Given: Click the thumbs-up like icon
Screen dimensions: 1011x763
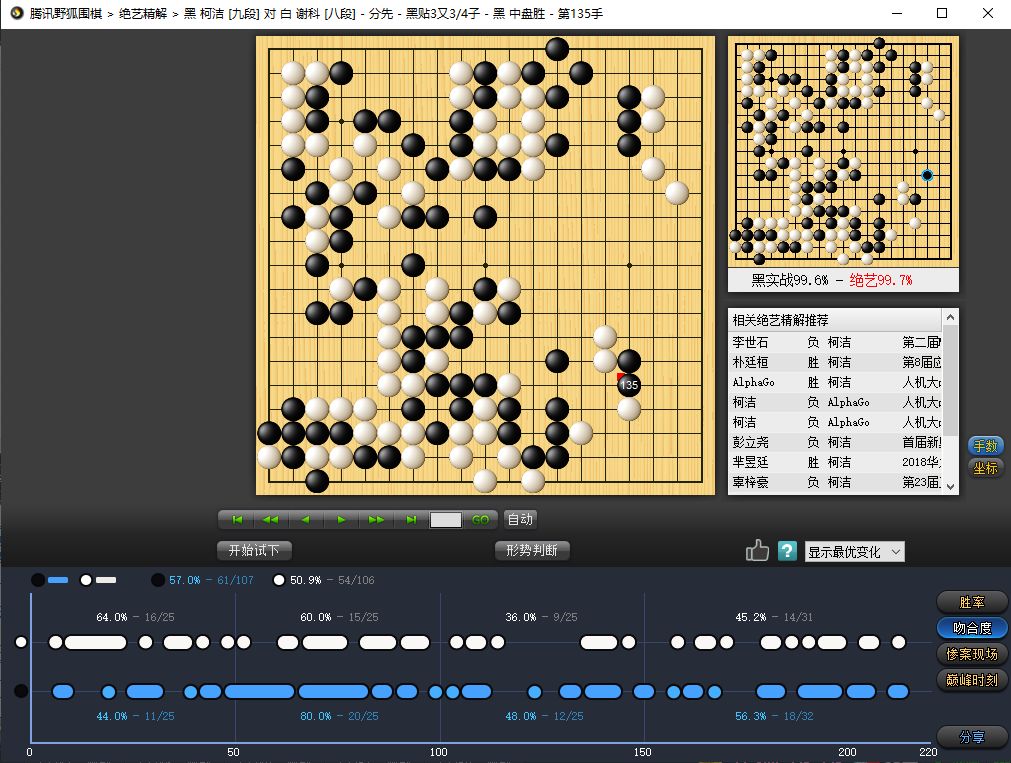Looking at the screenshot, I should click(757, 551).
